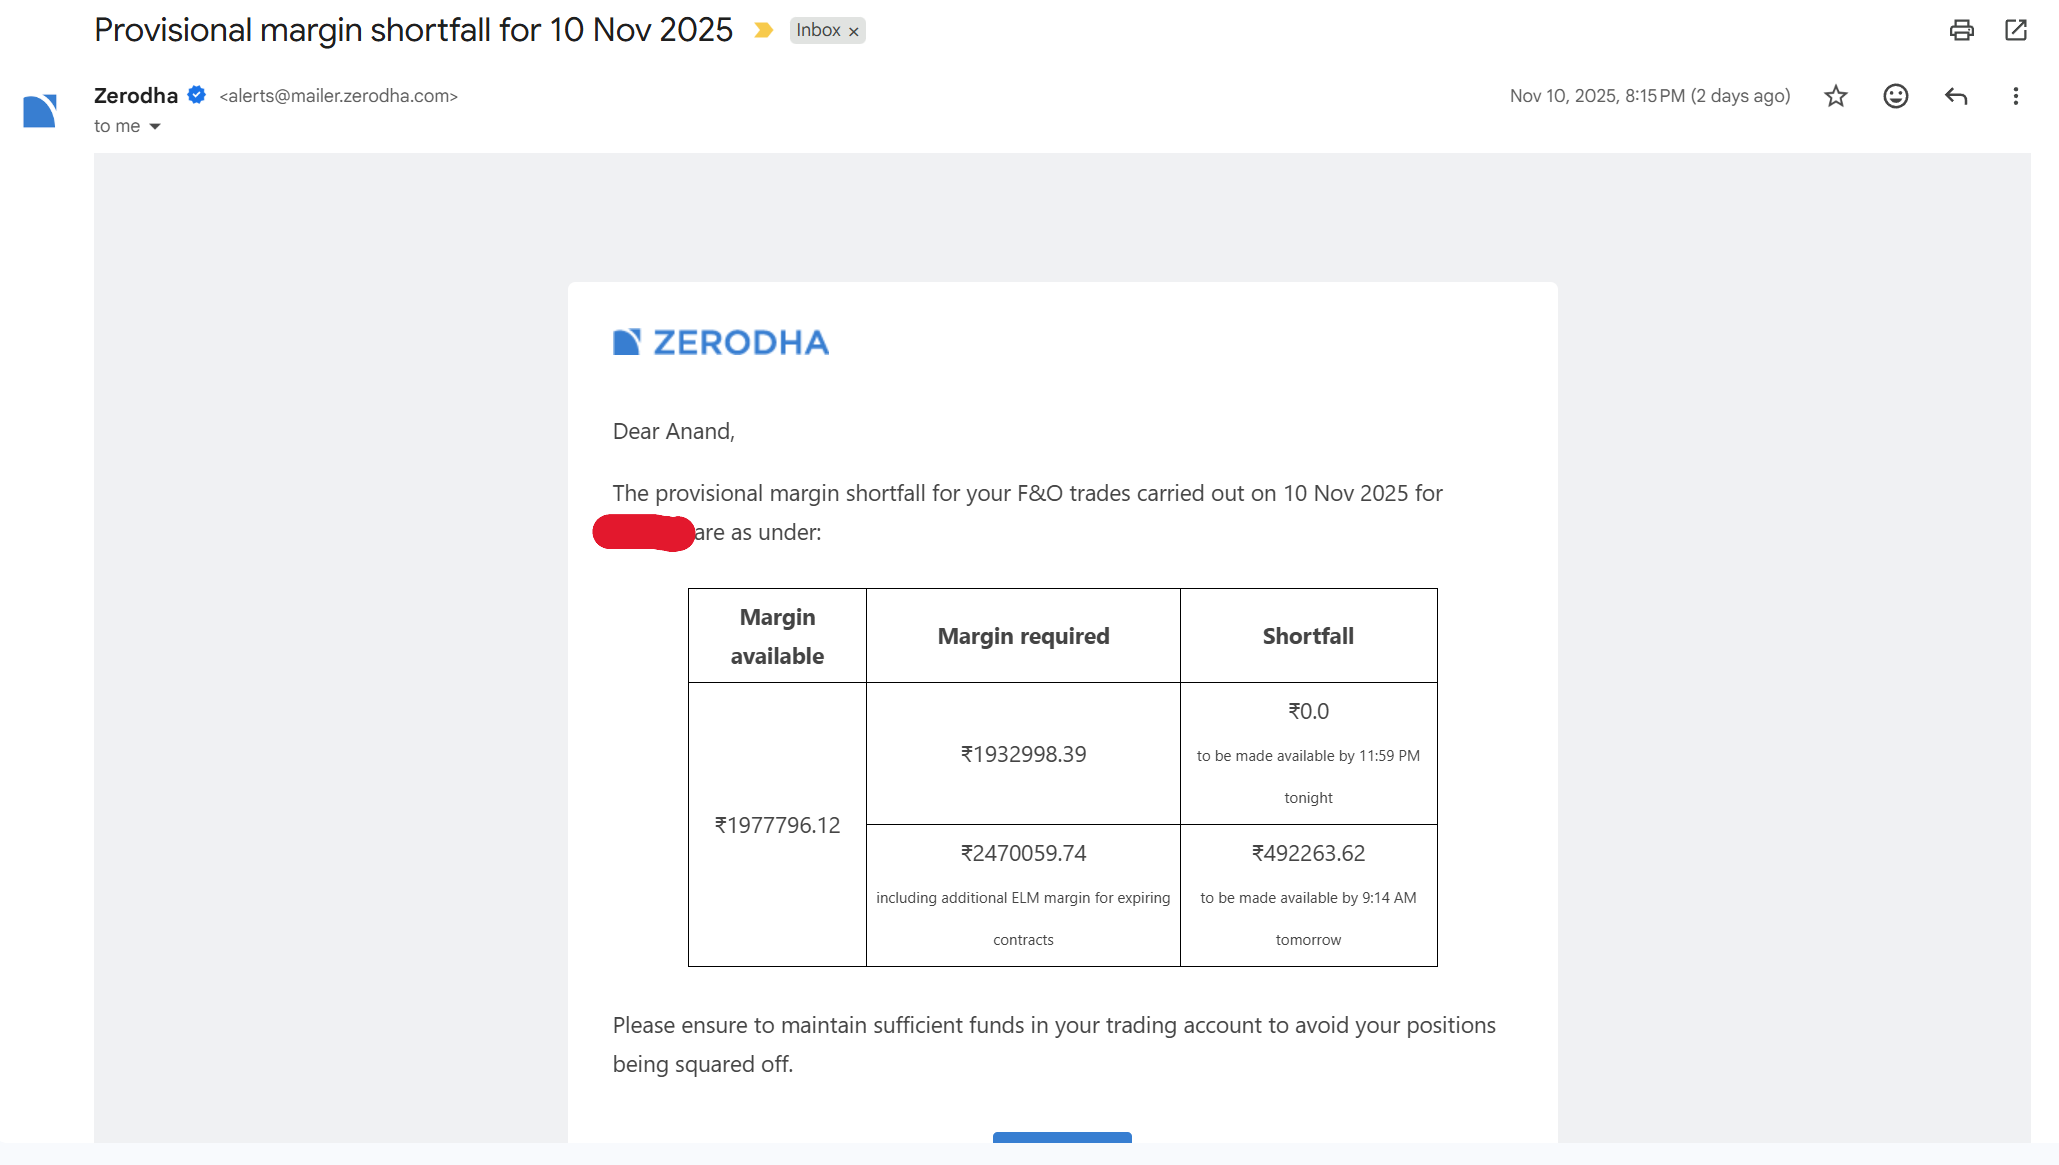The height and width of the screenshot is (1165, 2059).
Task: Click the blue verified sender badge
Action: [197, 95]
